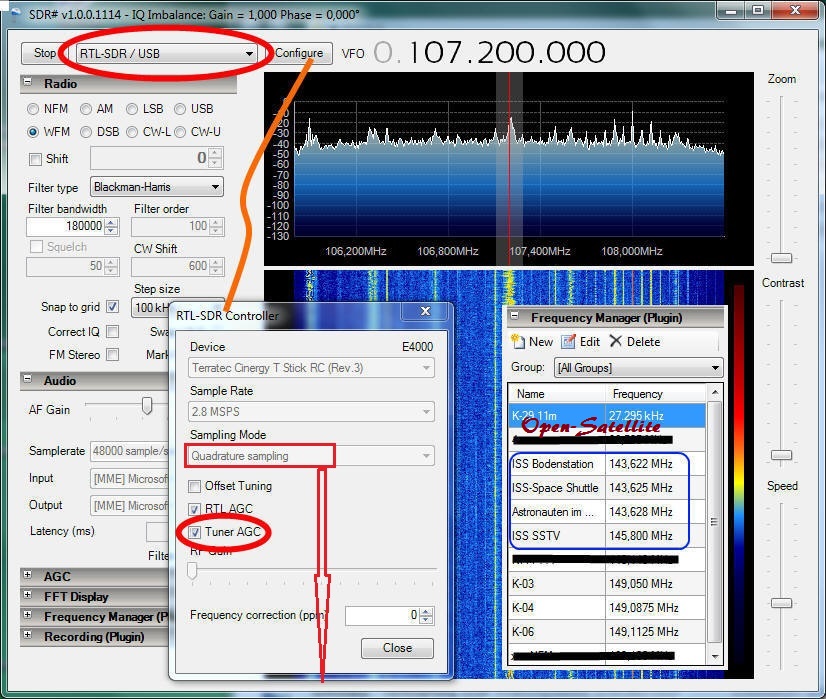Select ISS SSTV entry

point(607,536)
